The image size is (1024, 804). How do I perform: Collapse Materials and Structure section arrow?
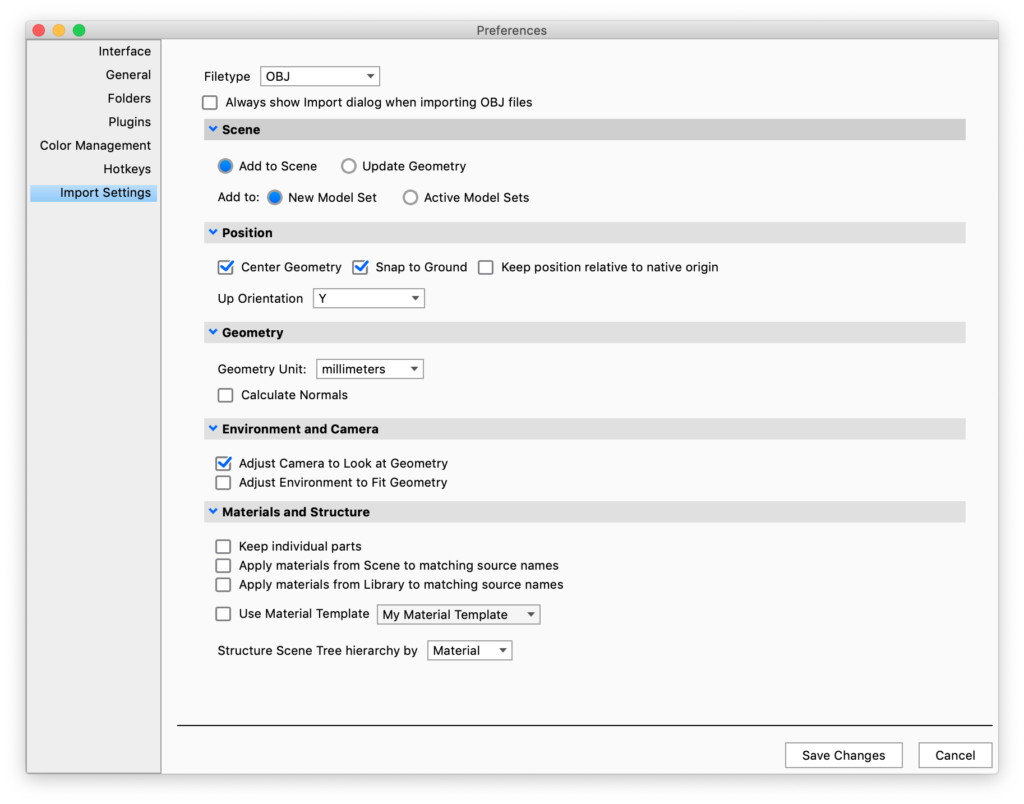point(212,511)
